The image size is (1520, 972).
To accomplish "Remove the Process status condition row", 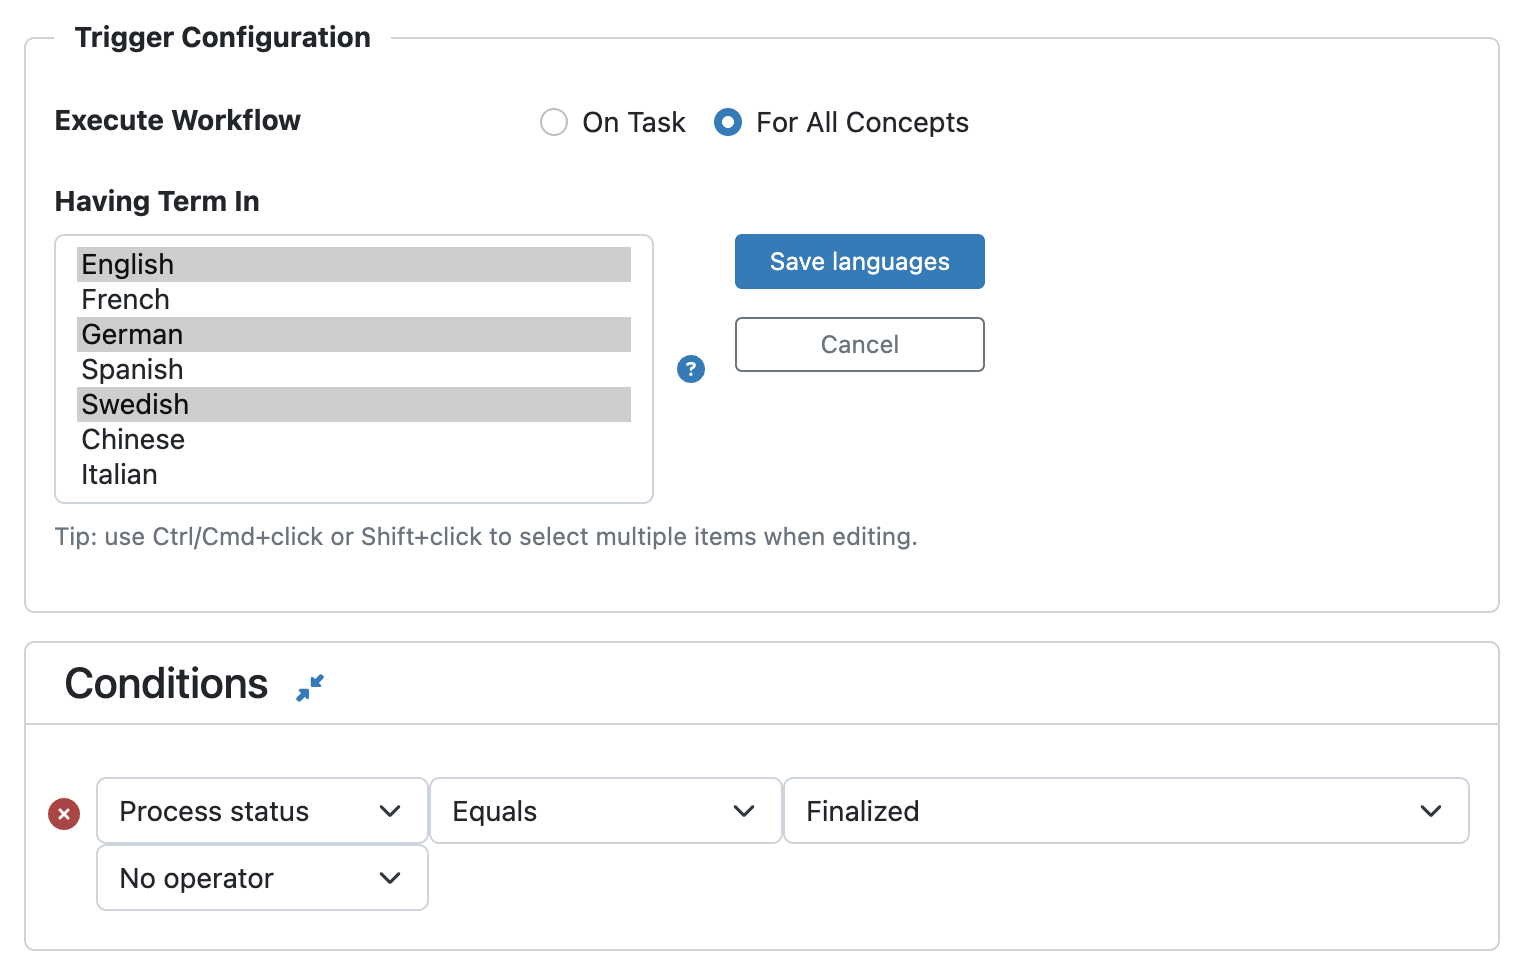I will [x=64, y=814].
